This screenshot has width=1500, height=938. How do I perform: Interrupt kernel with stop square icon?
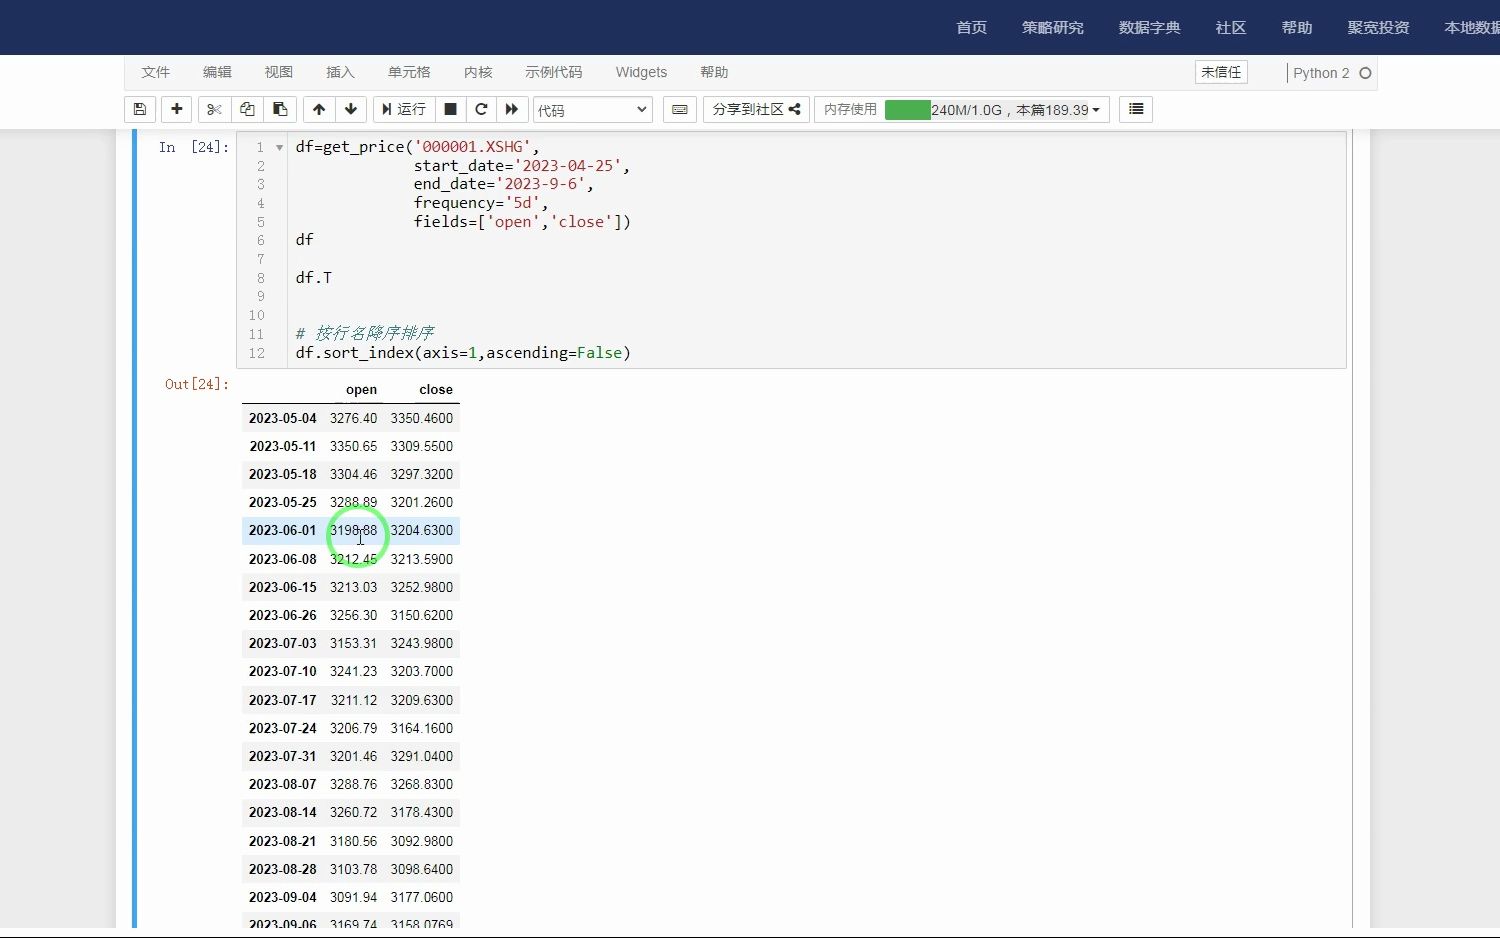pyautogui.click(x=450, y=109)
